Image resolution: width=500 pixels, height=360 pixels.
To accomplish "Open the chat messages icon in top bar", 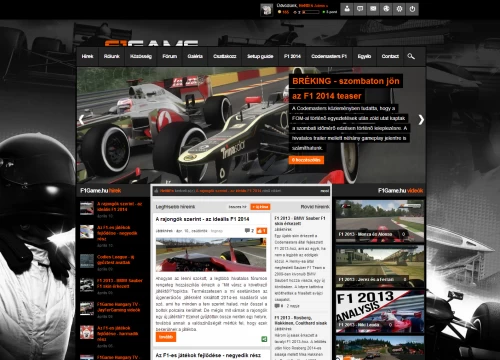I will pos(360,9).
